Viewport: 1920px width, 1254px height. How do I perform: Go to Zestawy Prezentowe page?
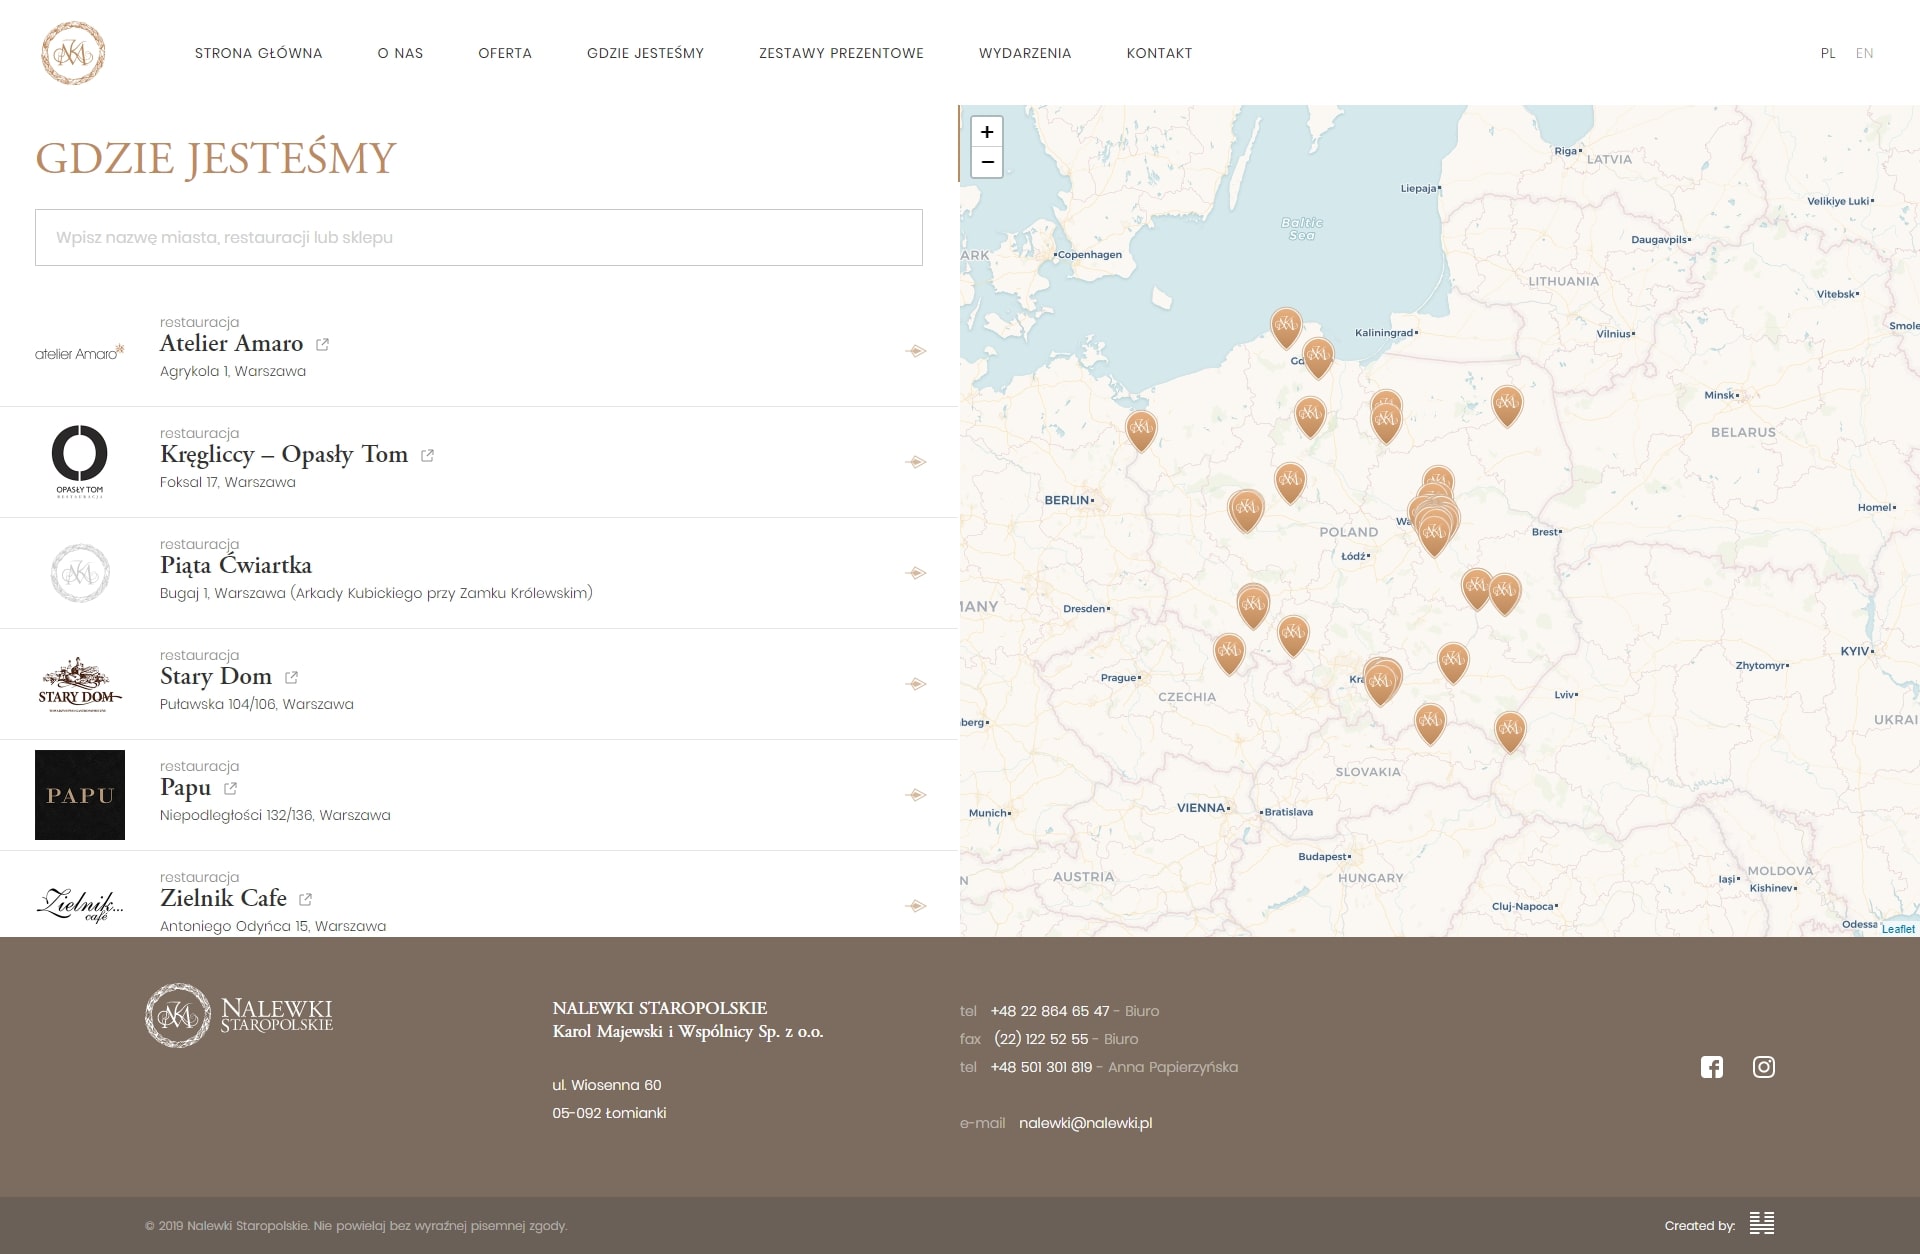840,53
